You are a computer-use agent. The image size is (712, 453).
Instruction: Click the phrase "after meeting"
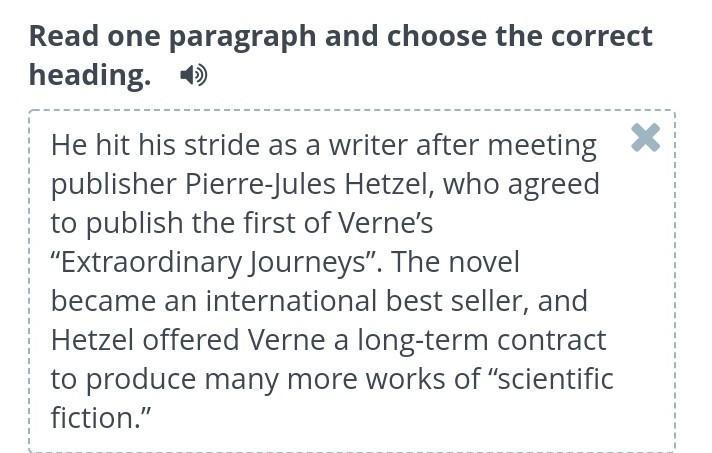click(x=506, y=146)
